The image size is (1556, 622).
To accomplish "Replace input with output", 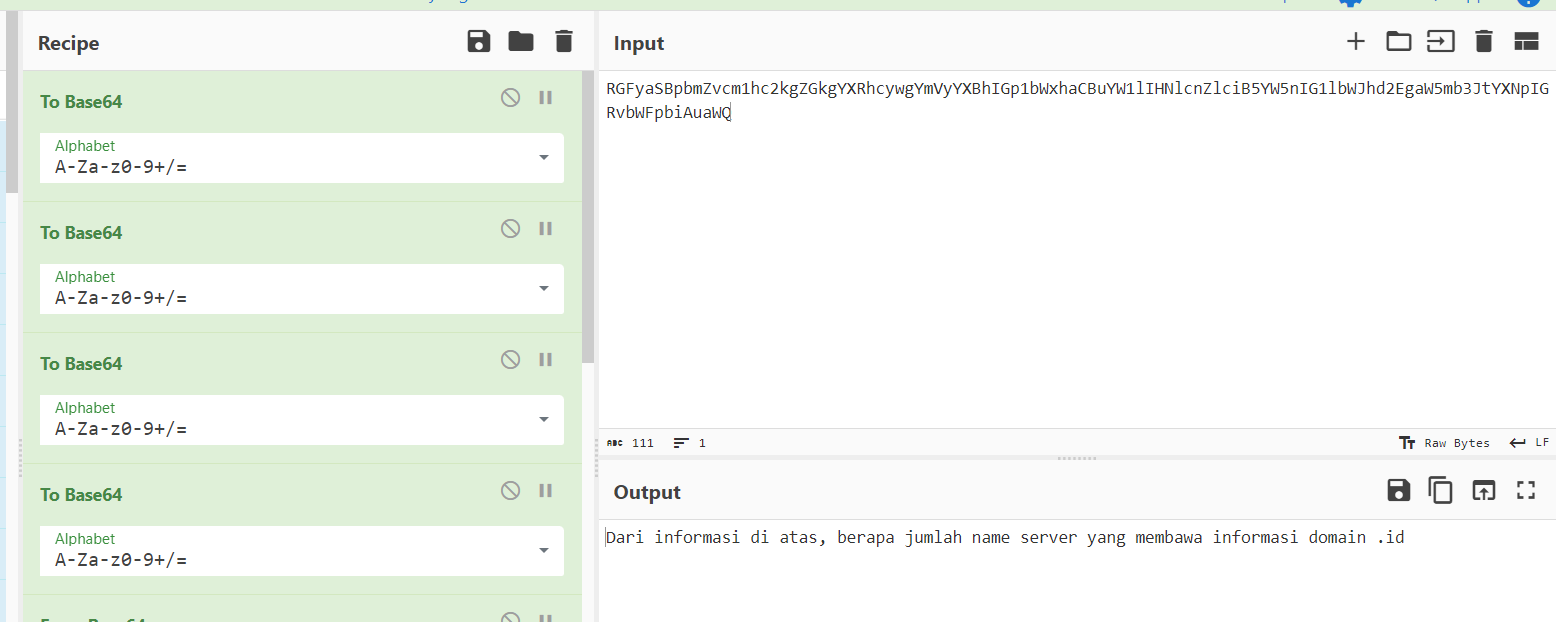I will click(x=1483, y=490).
